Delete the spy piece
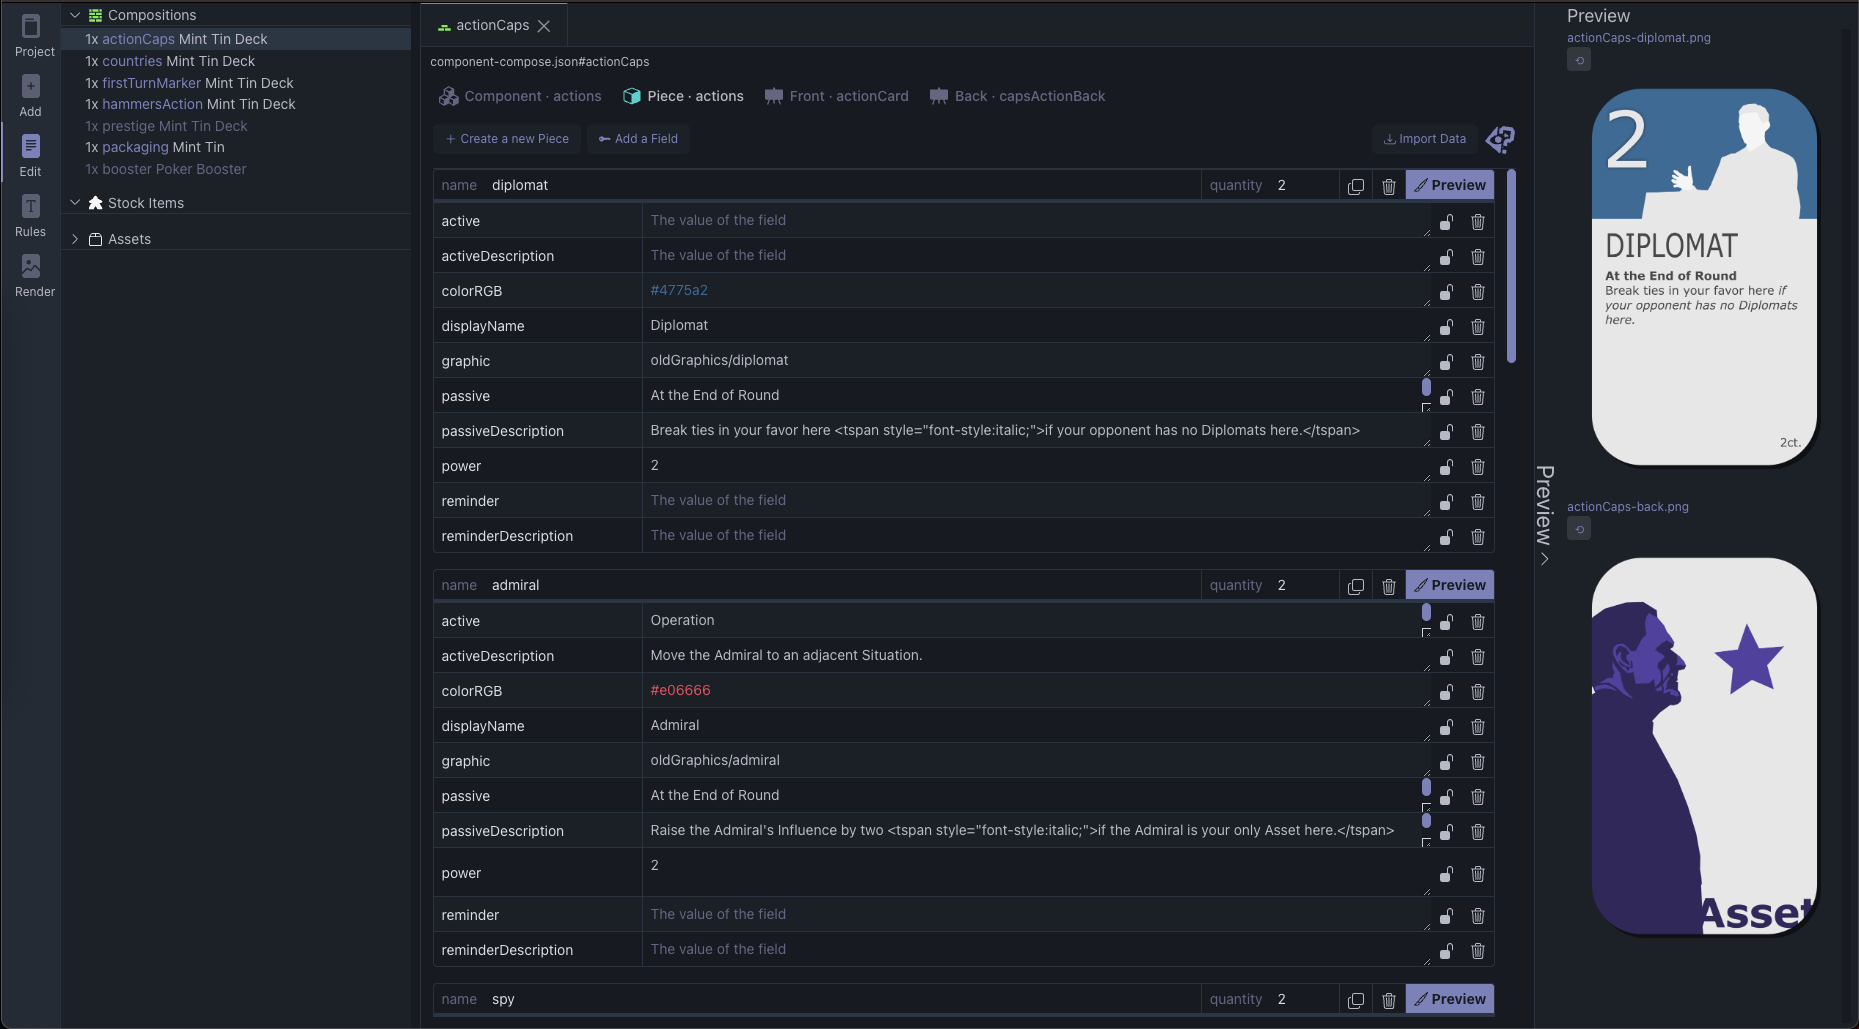 click(1389, 1000)
